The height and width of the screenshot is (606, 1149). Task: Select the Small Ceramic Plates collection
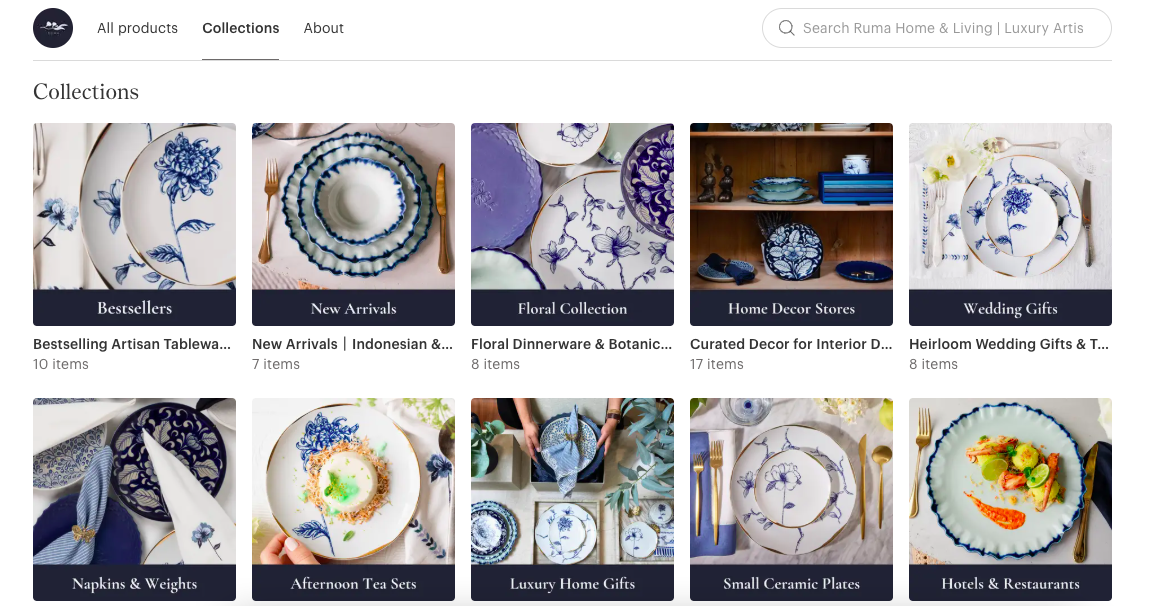pos(791,499)
